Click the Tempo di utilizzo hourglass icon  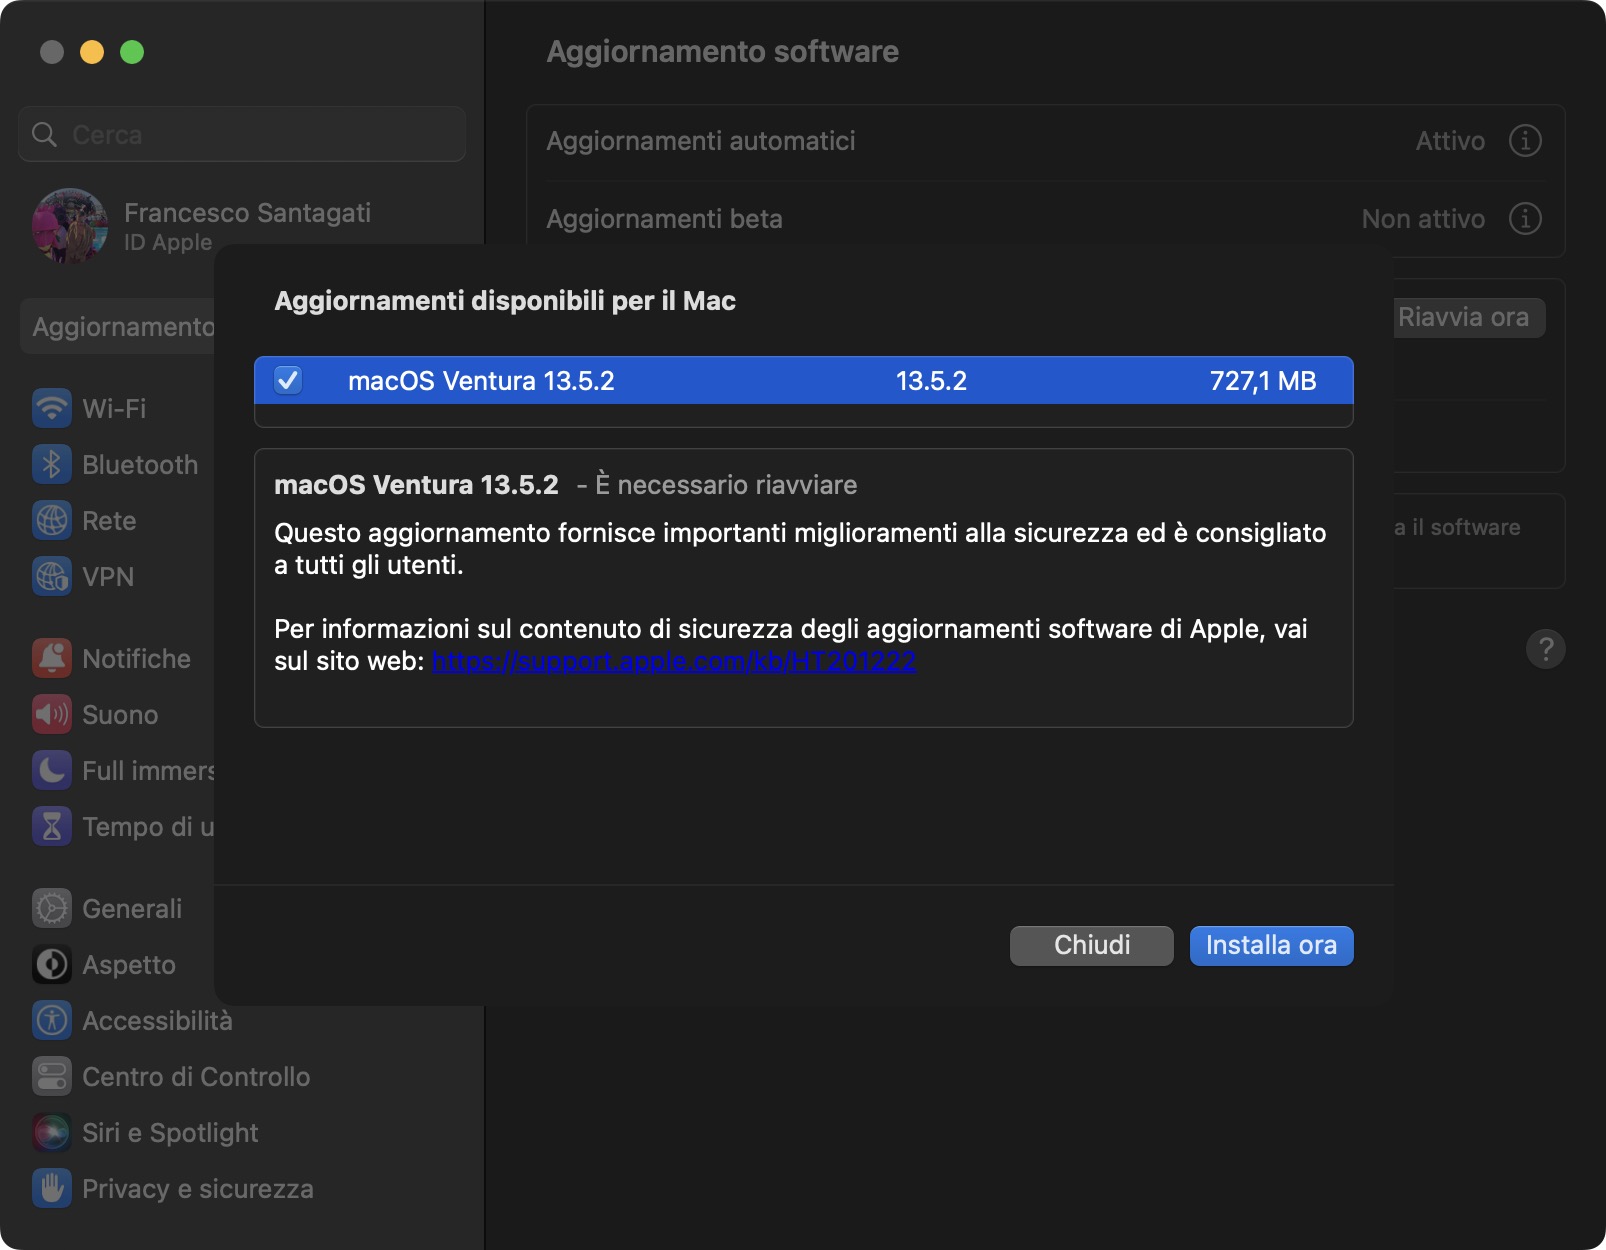point(52,826)
